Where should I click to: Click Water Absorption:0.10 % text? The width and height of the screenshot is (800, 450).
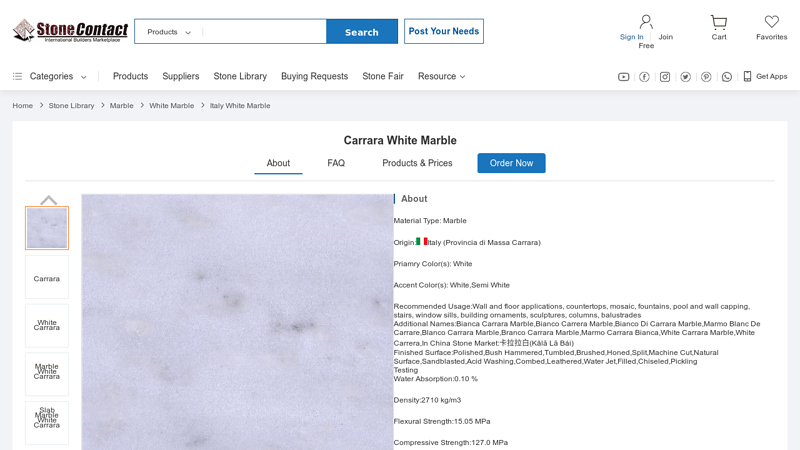point(436,379)
